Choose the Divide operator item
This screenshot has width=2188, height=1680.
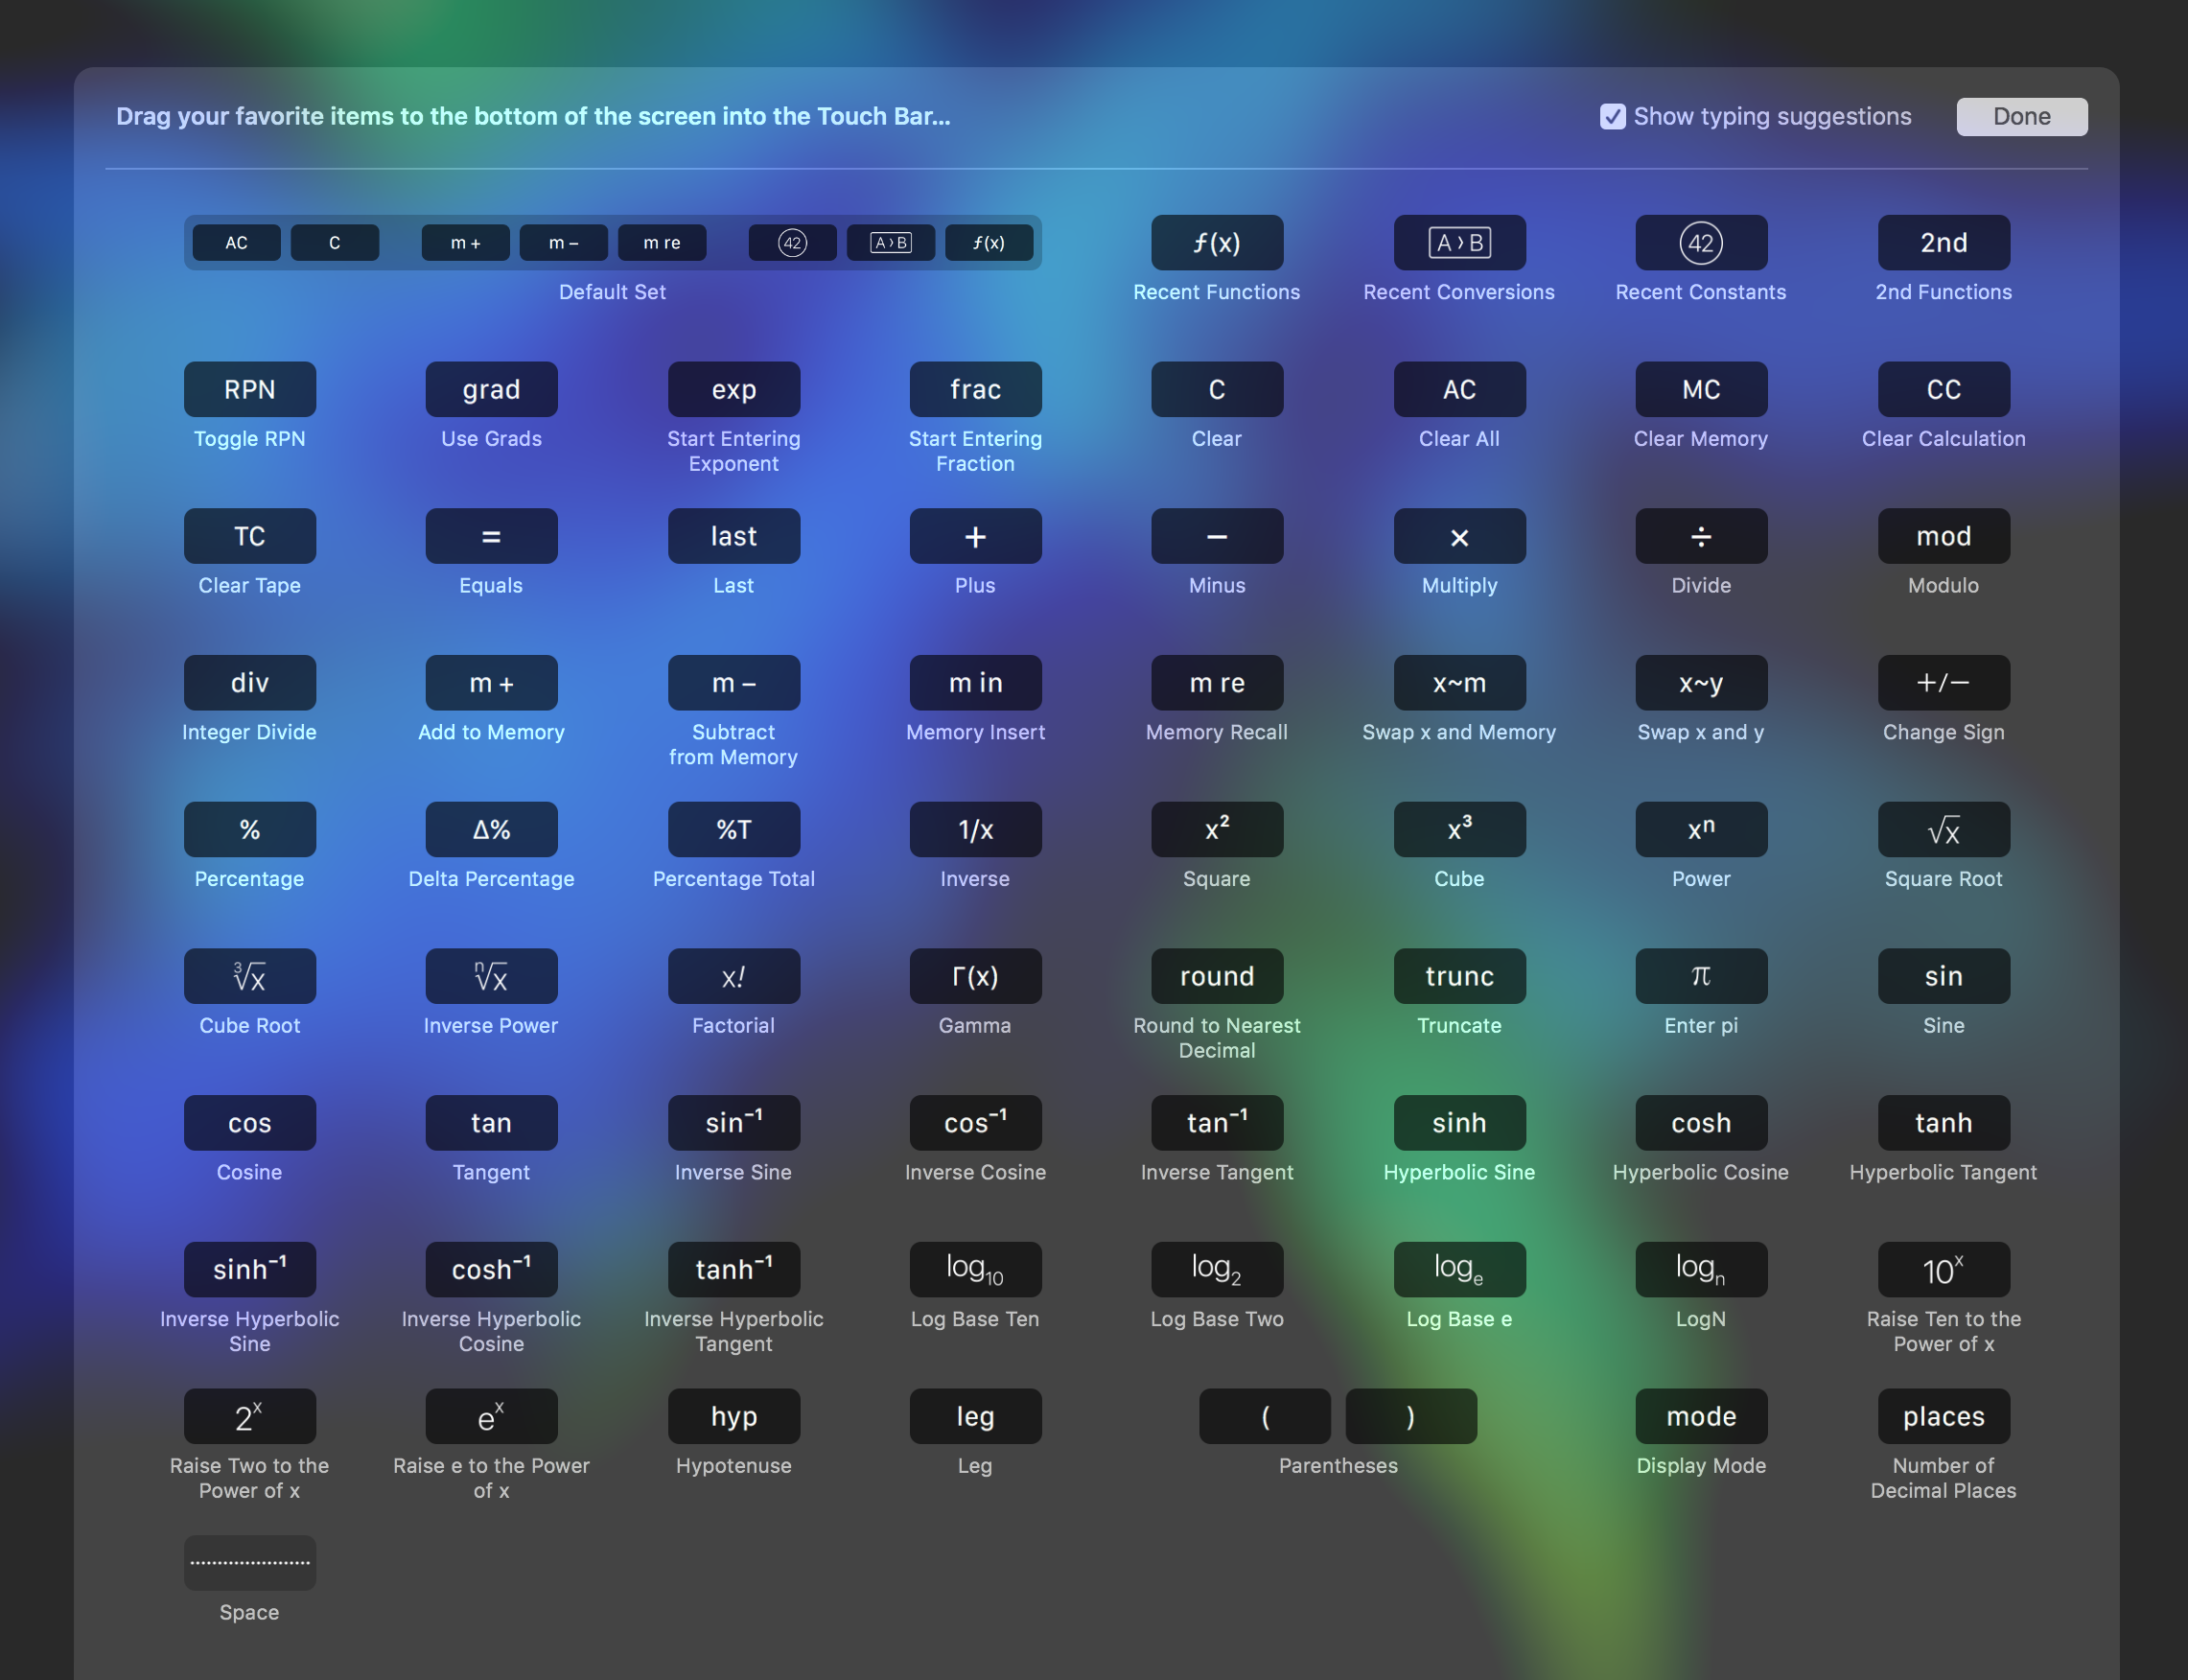tap(1700, 536)
